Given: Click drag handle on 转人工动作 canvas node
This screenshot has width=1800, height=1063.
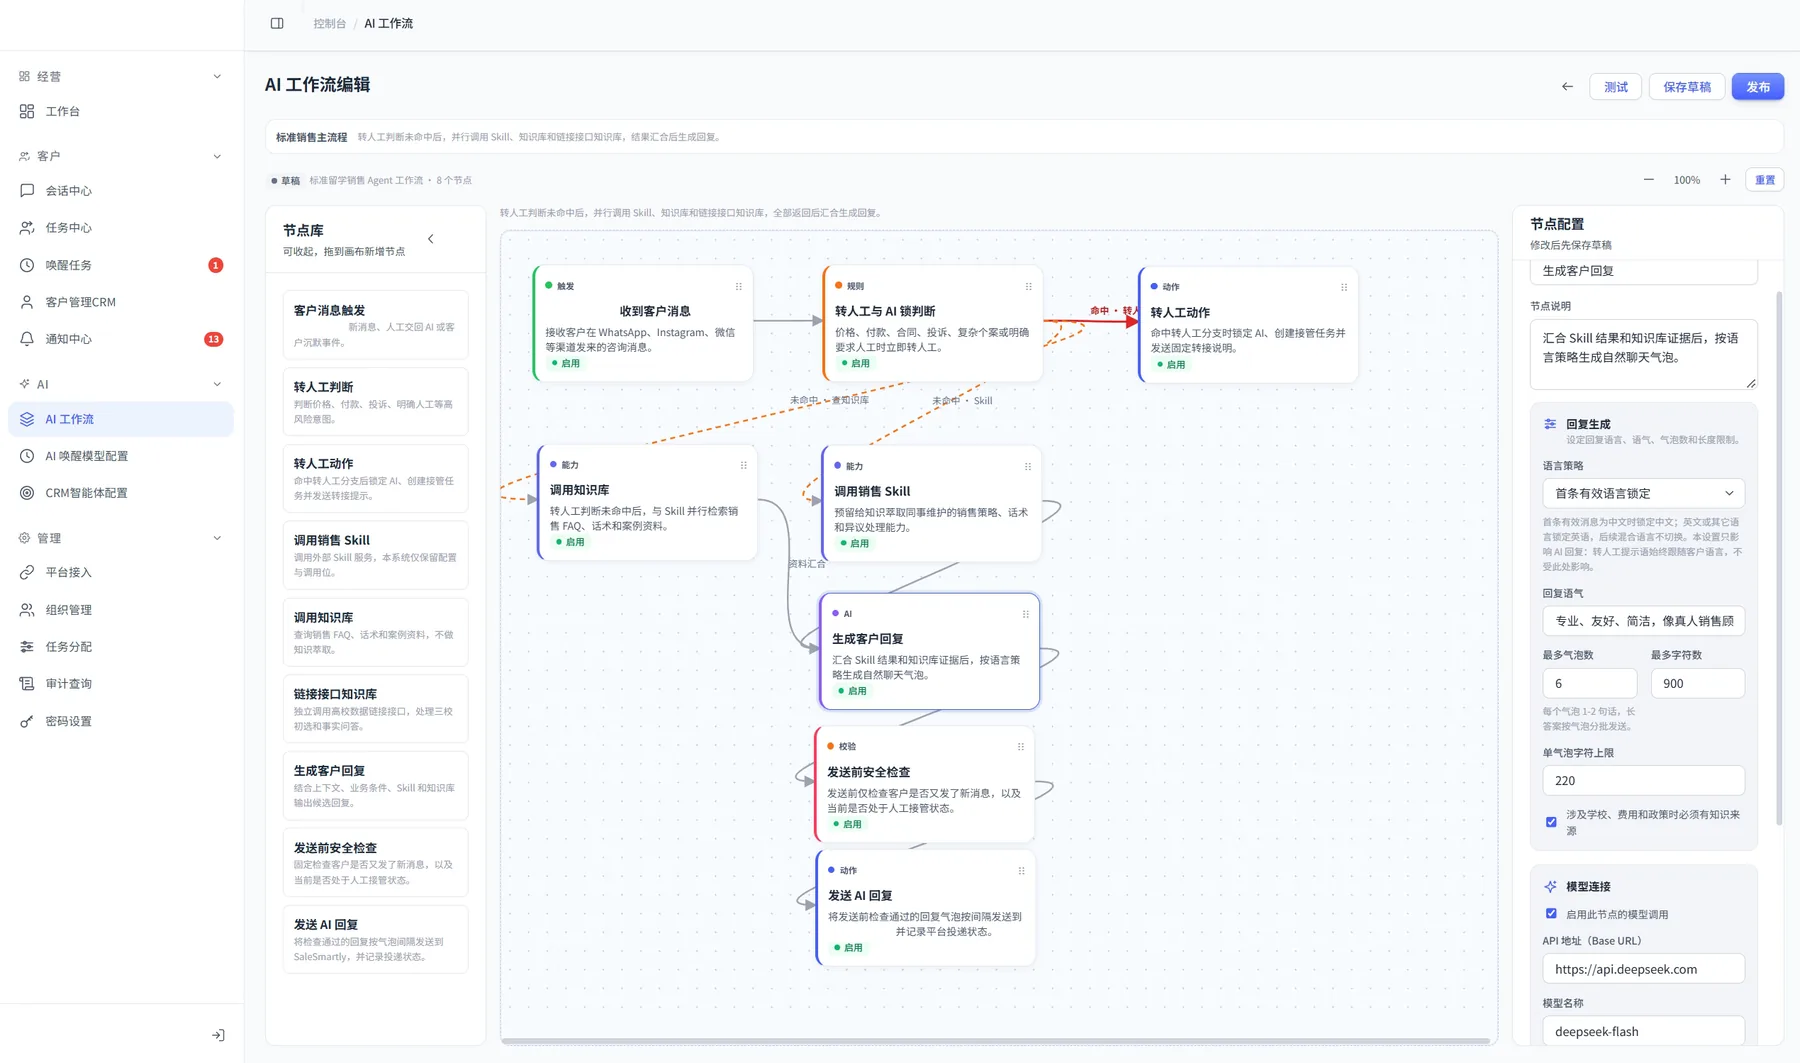Looking at the screenshot, I should [x=1344, y=287].
